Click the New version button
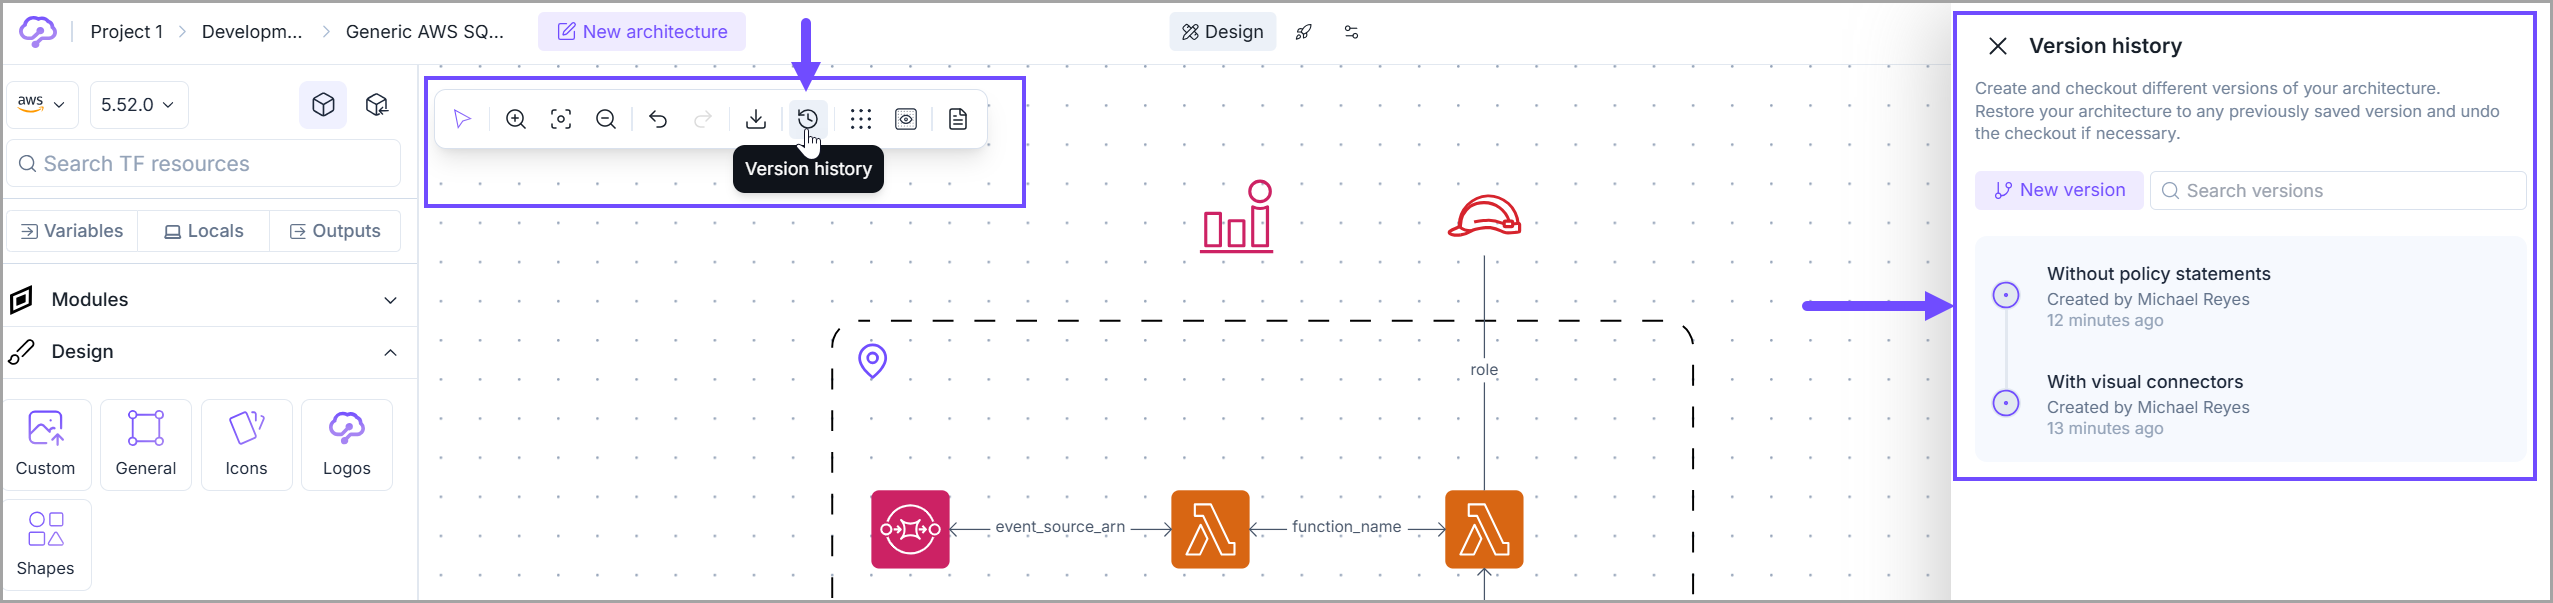Image resolution: width=2553 pixels, height=603 pixels. [x=2059, y=191]
